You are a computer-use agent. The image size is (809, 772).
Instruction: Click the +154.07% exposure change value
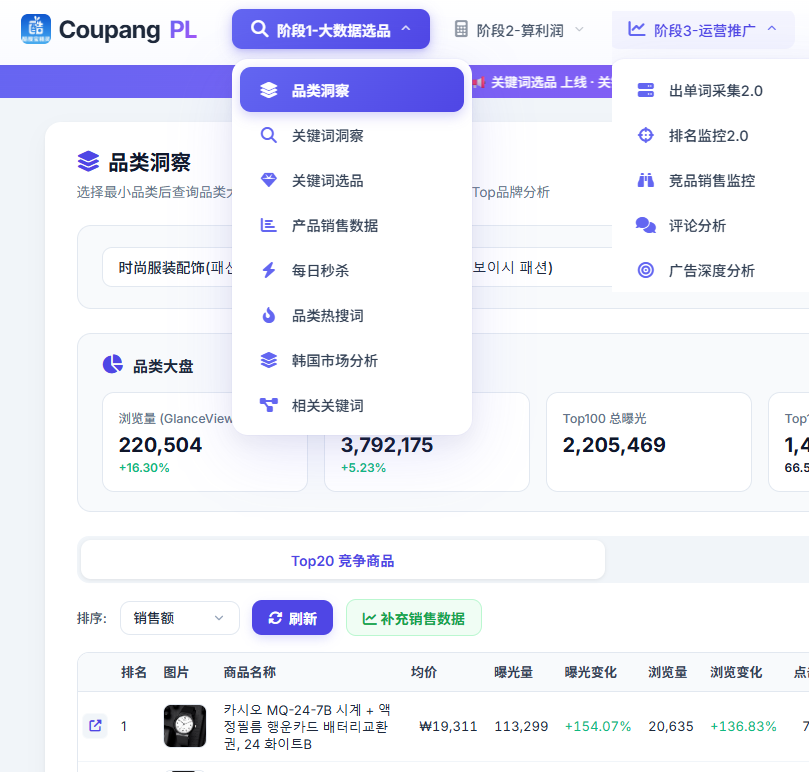pyautogui.click(x=598, y=726)
